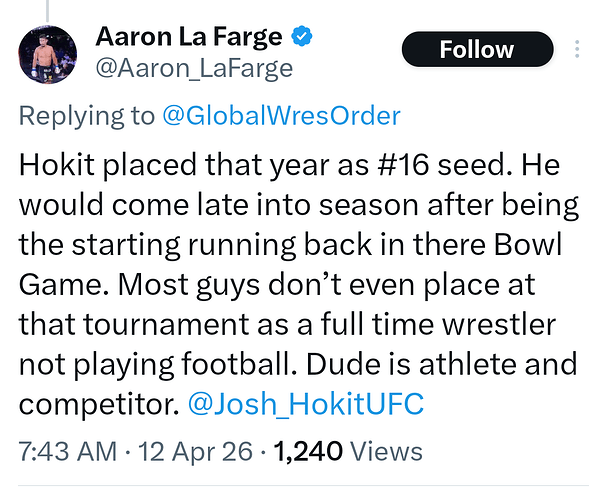Image resolution: width=606 pixels, height=500 pixels.
Task: Click the display name Aaron La Farge
Action: pyautogui.click(x=189, y=38)
